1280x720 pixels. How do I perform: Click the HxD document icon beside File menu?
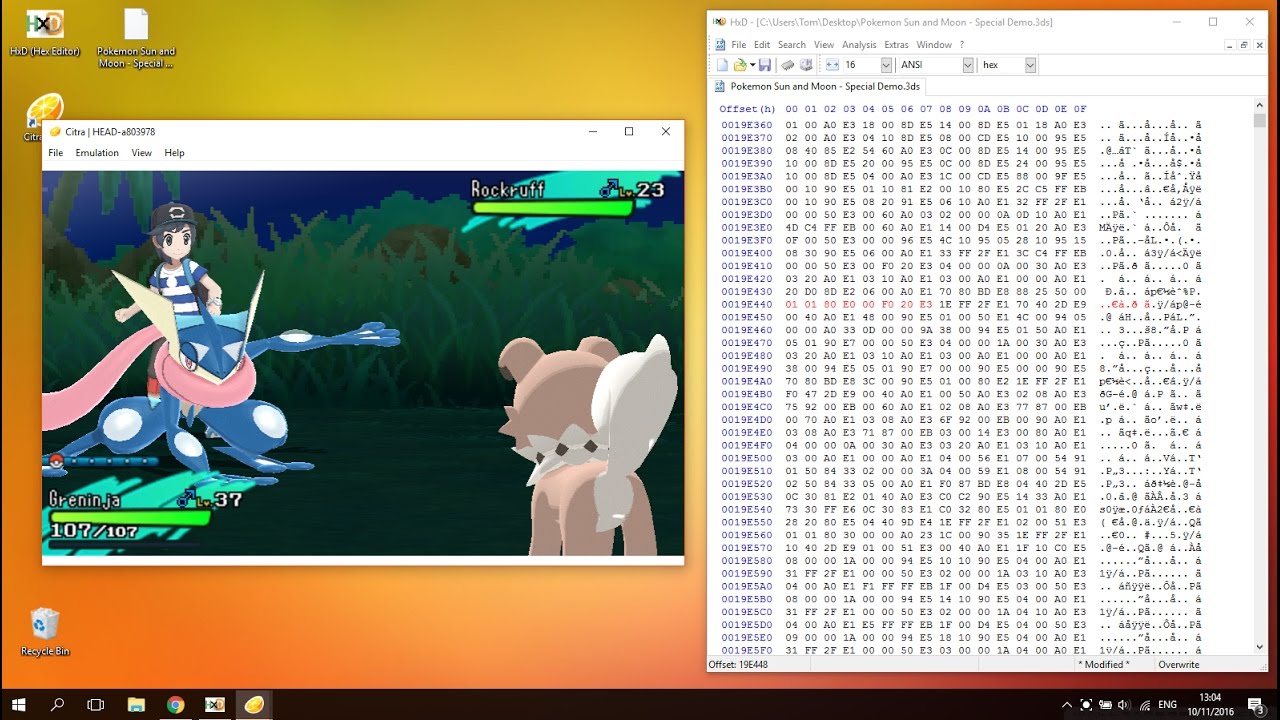[x=719, y=45]
